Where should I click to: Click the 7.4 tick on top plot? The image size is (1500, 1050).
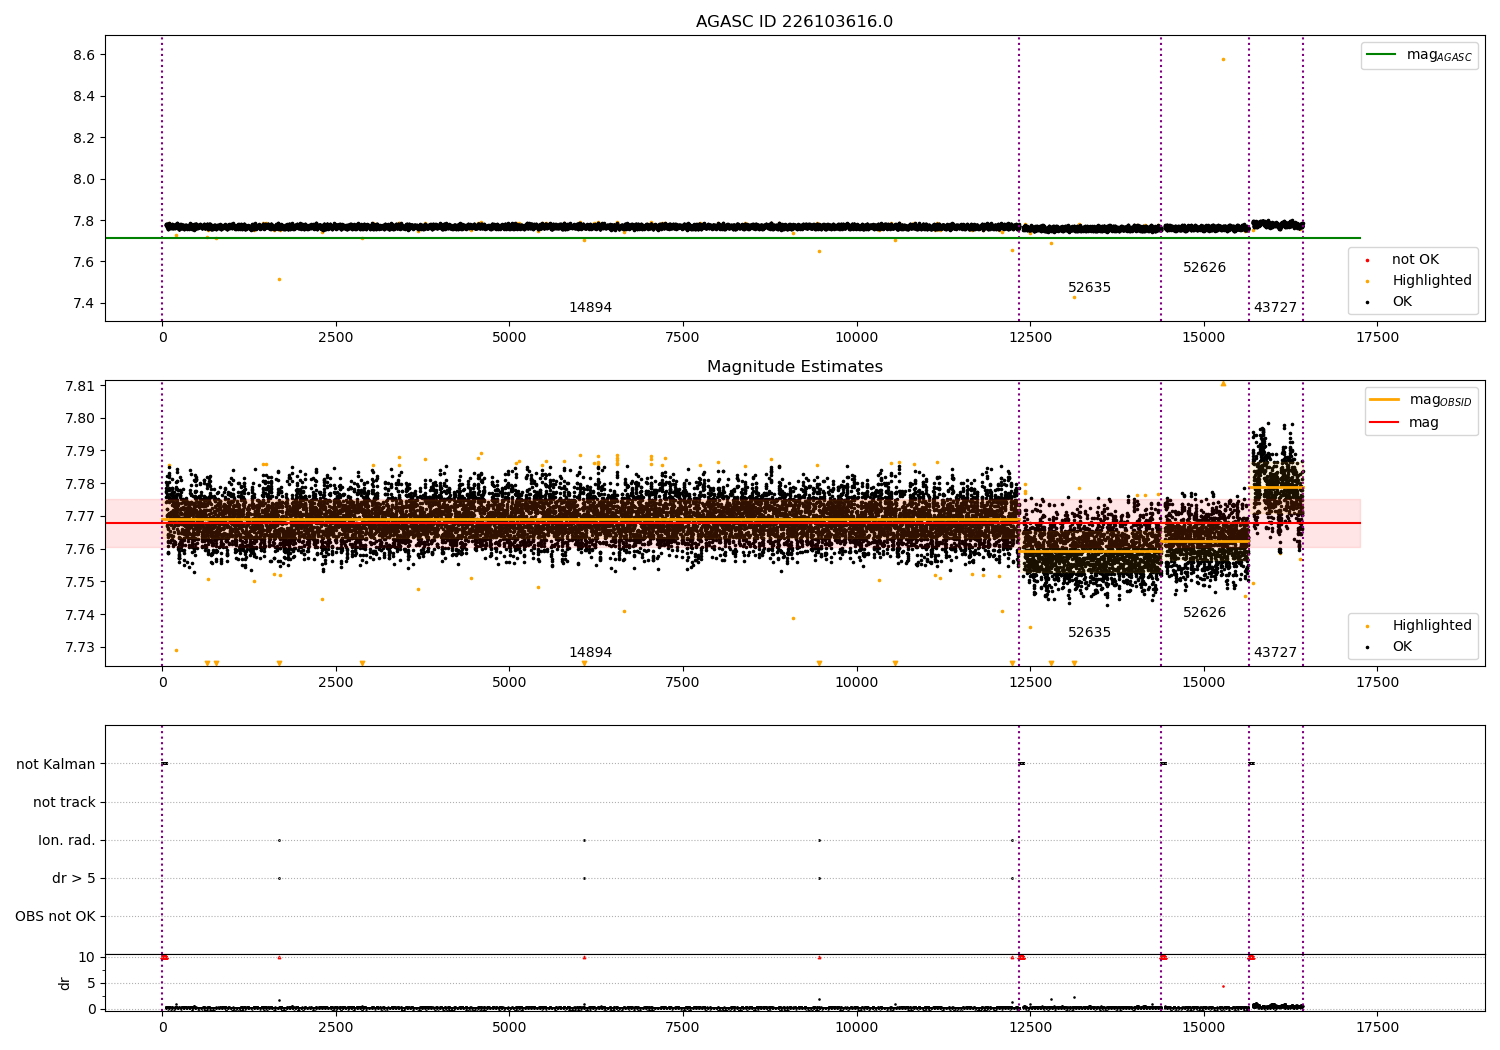[83, 304]
